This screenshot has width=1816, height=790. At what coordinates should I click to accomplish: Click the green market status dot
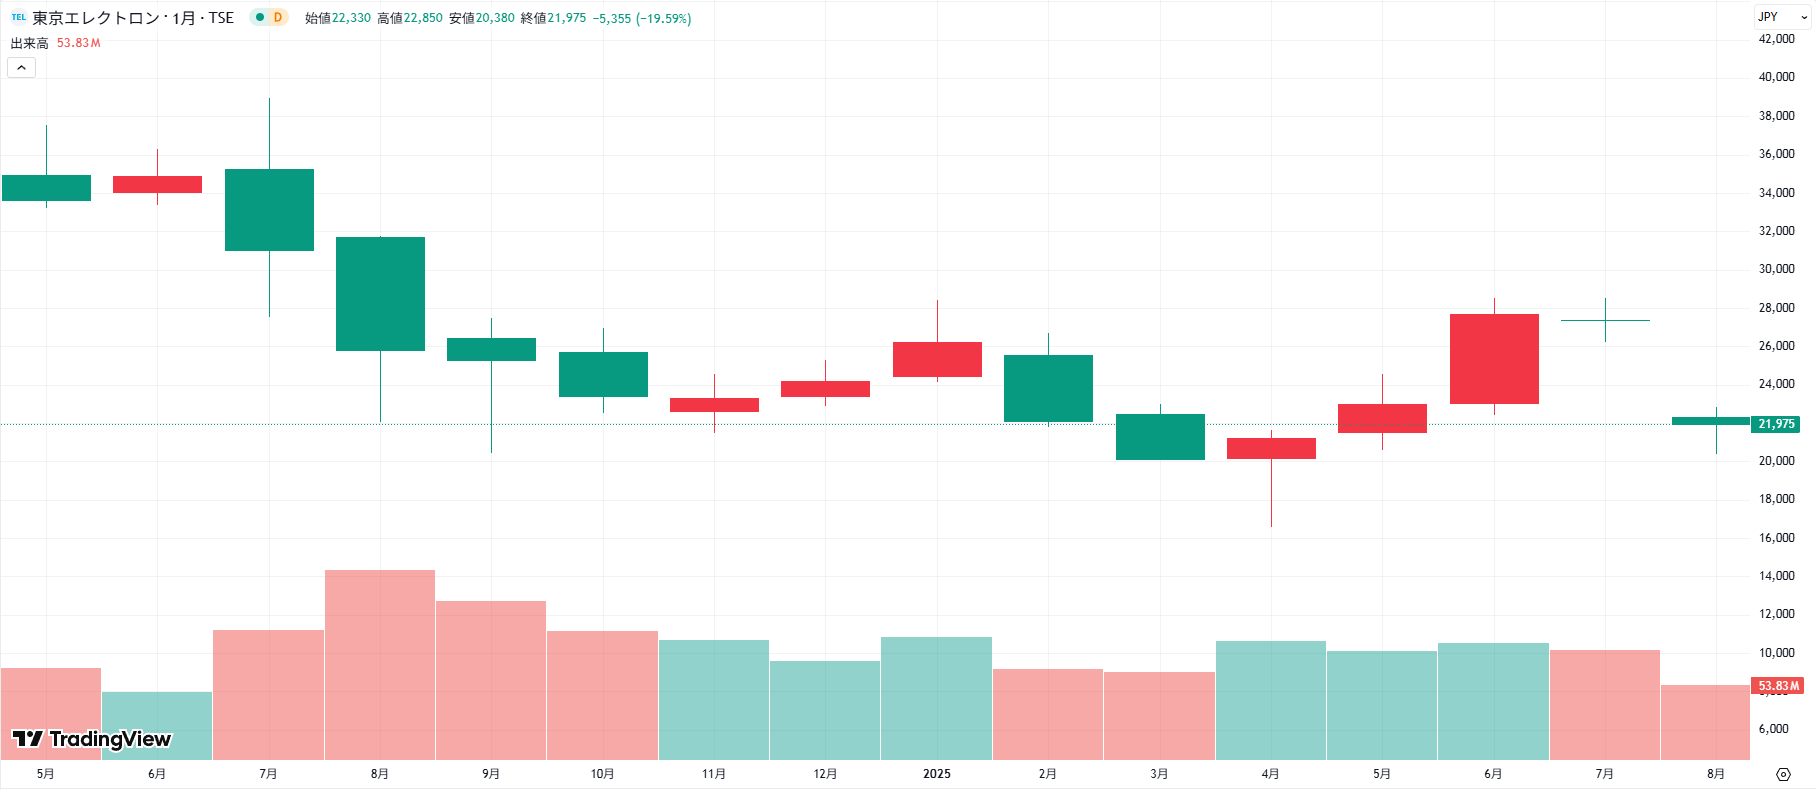pyautogui.click(x=260, y=17)
